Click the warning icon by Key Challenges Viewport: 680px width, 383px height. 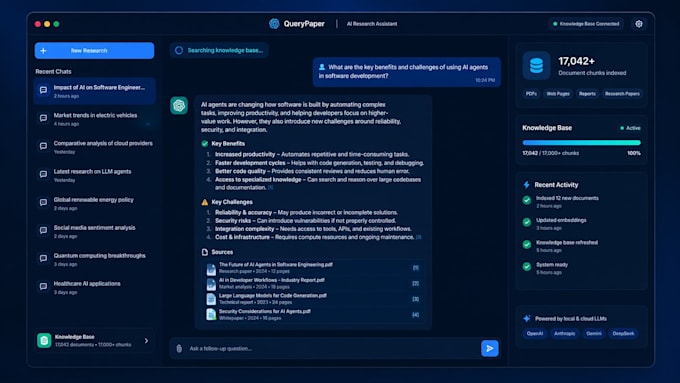205,202
